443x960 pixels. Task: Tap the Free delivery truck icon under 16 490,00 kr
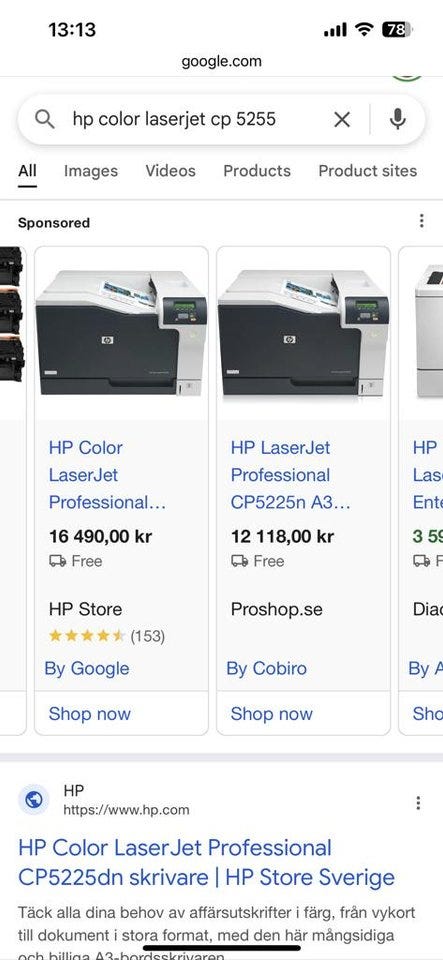tap(58, 561)
